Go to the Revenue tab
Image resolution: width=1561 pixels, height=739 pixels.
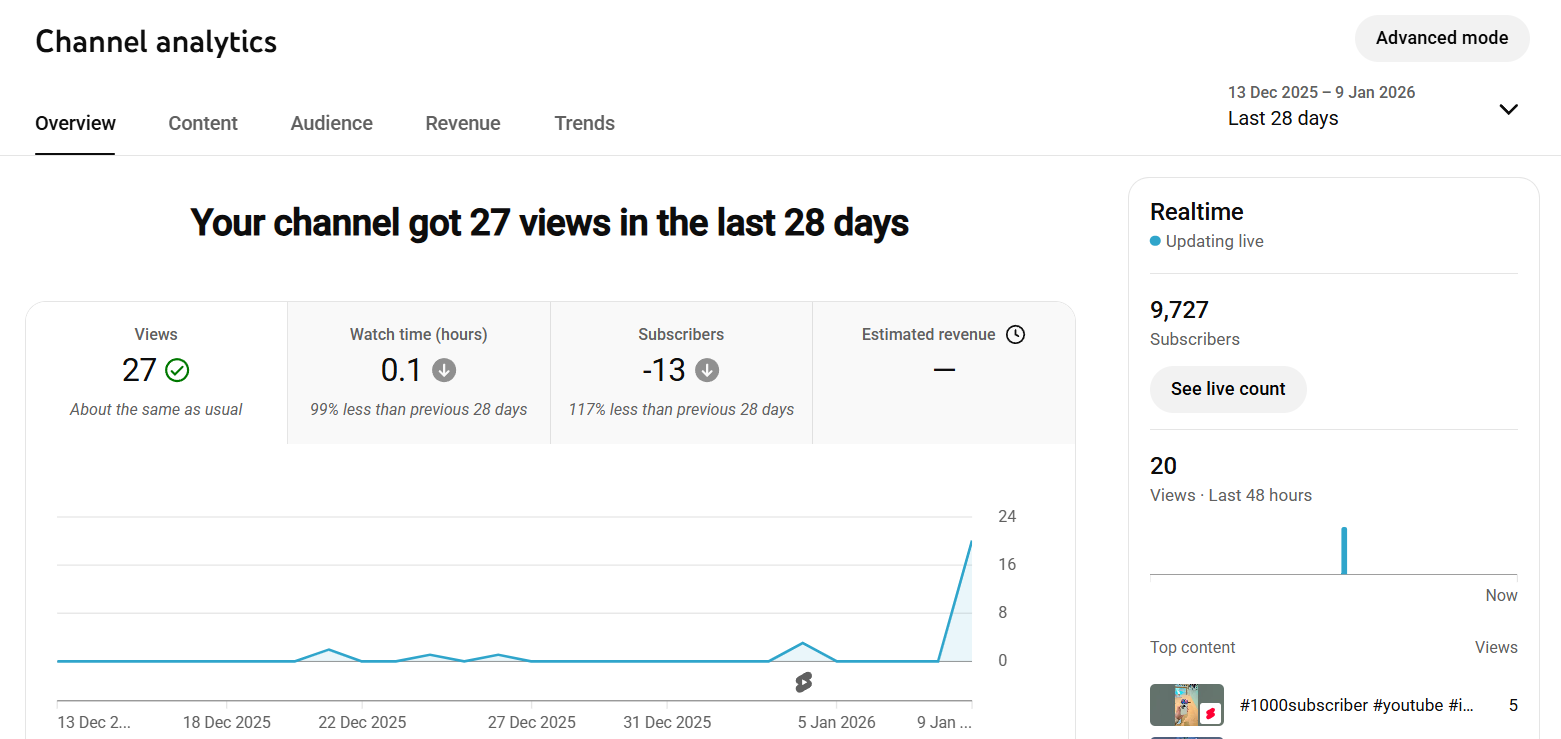coord(463,123)
